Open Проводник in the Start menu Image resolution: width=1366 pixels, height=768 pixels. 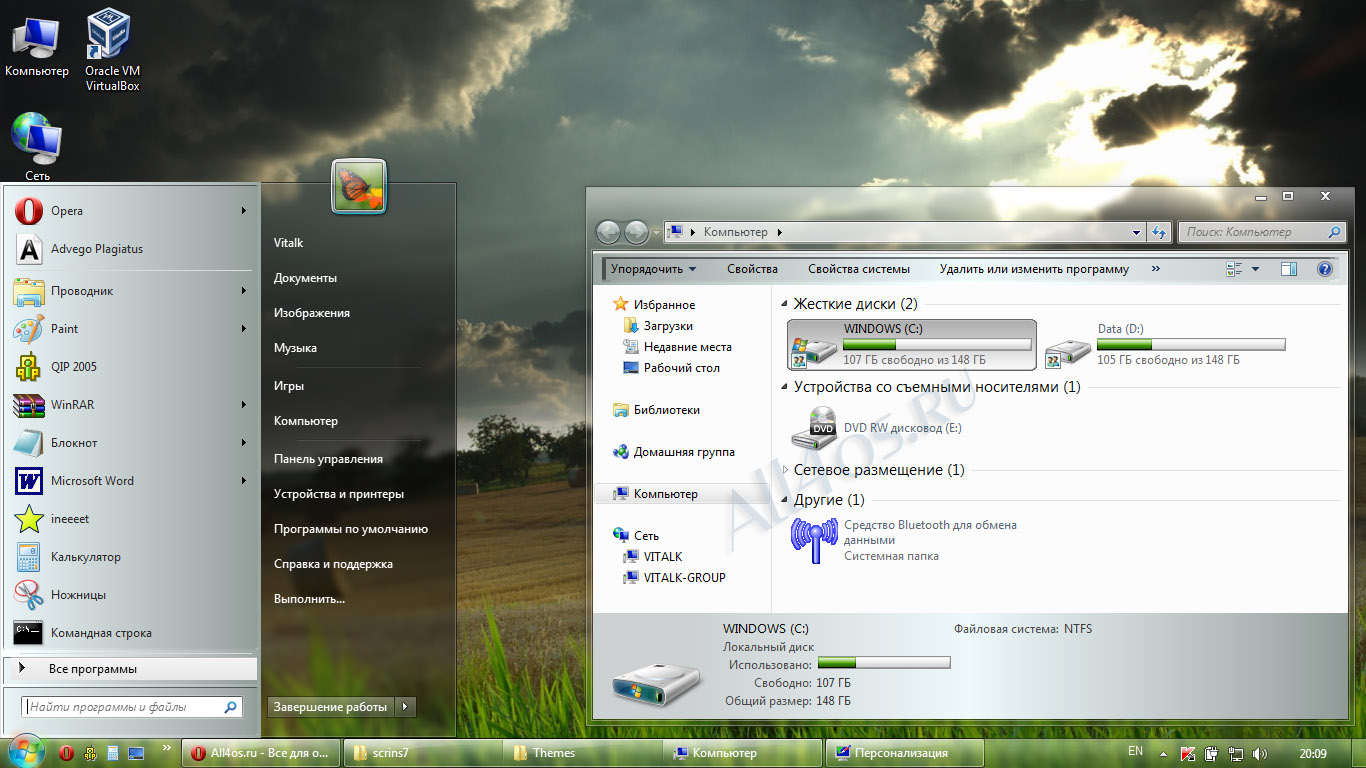pyautogui.click(x=130, y=291)
